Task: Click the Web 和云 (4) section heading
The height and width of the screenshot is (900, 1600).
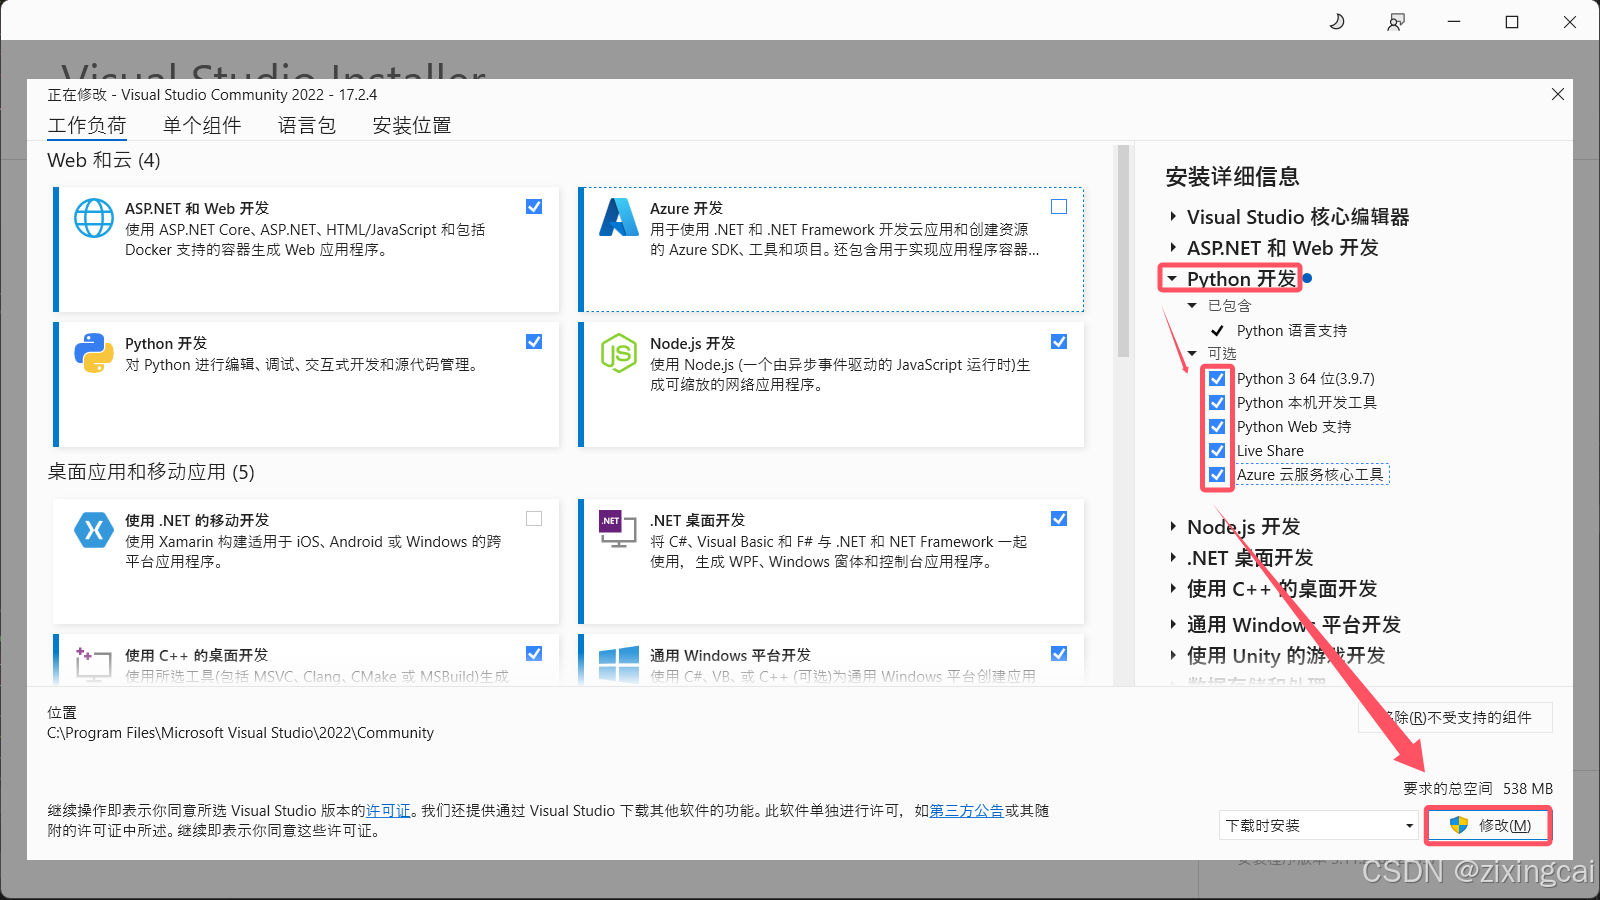Action: pyautogui.click(x=104, y=160)
